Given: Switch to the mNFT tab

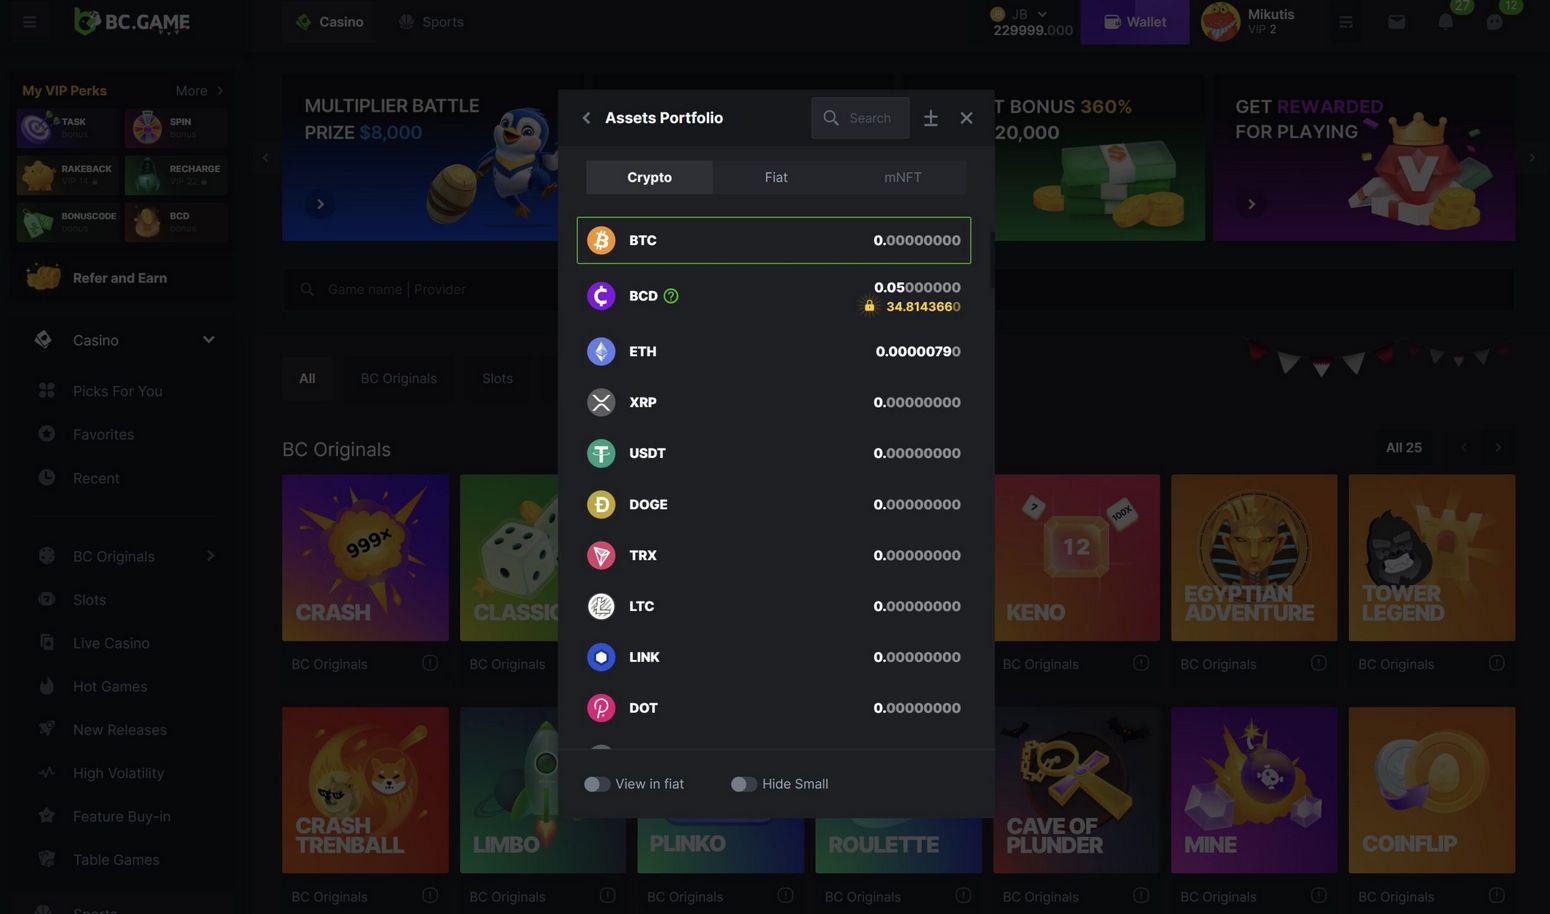Looking at the screenshot, I should click(x=903, y=177).
